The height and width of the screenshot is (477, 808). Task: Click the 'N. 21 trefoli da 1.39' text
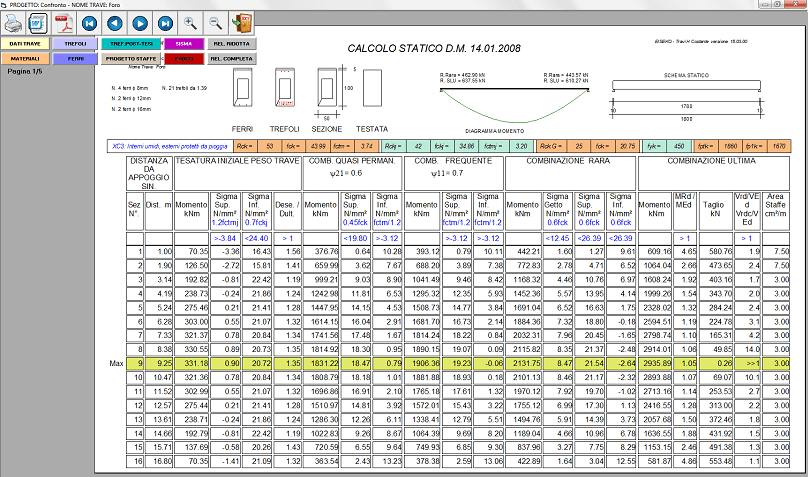tap(184, 88)
